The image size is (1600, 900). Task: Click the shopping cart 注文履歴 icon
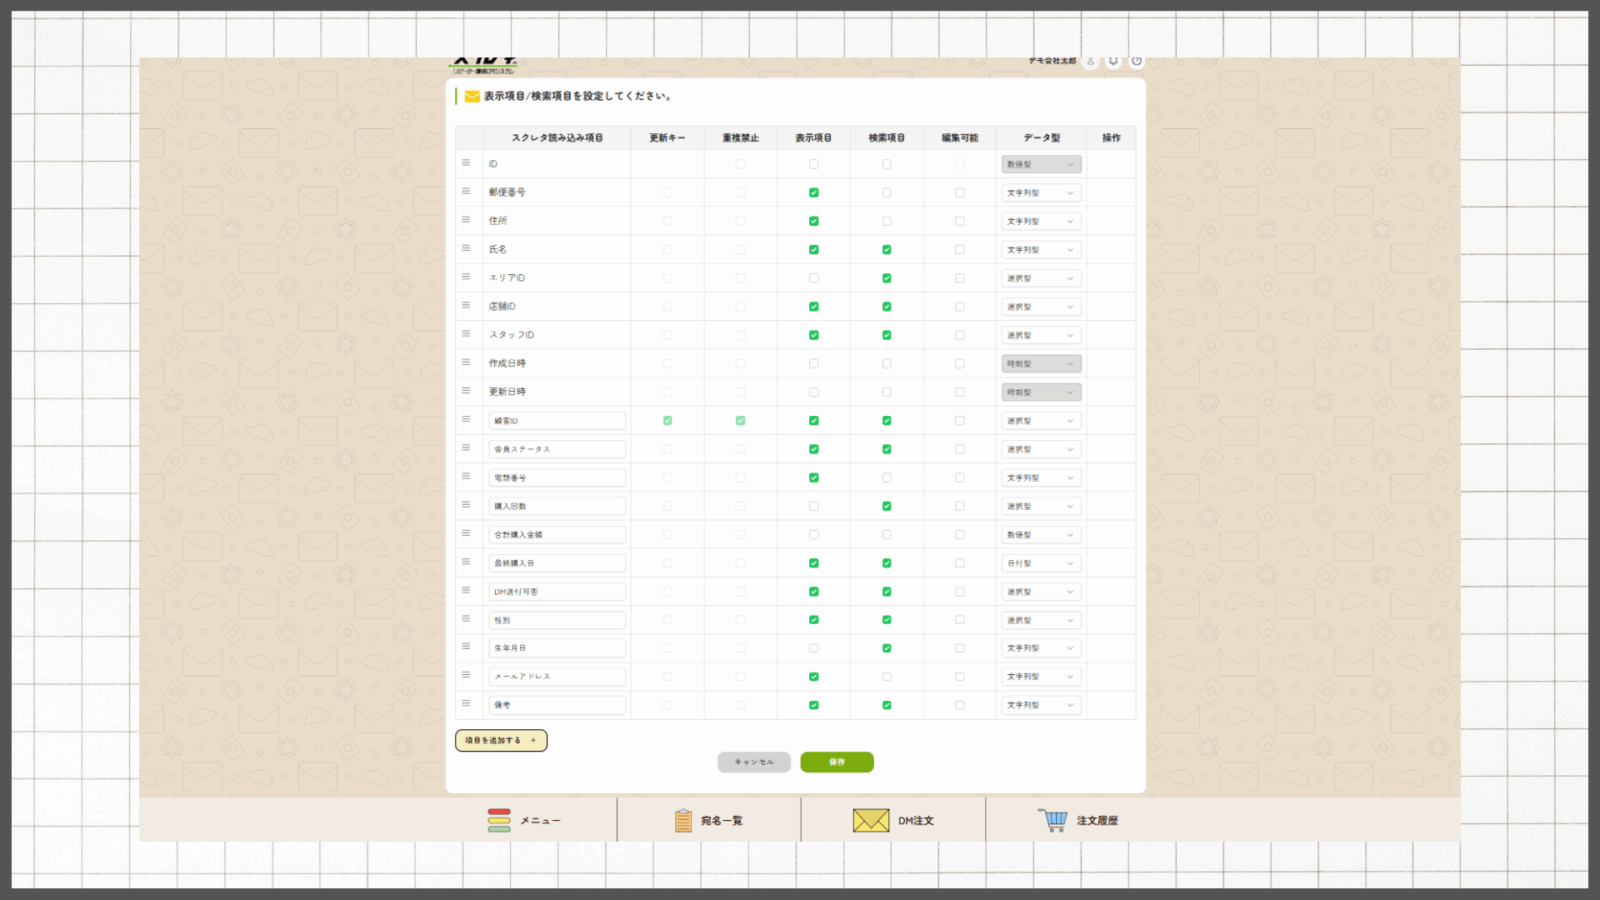[x=1053, y=820]
